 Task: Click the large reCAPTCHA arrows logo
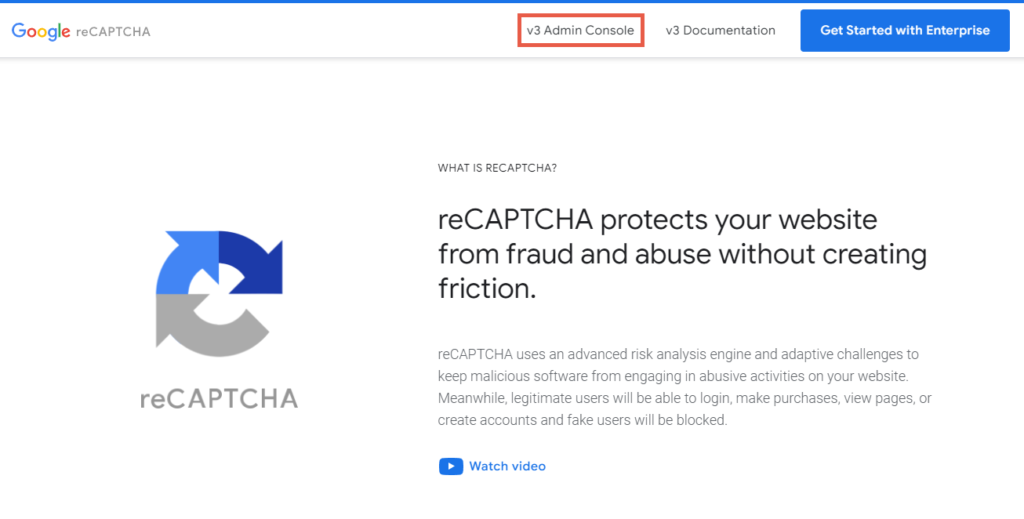(219, 293)
